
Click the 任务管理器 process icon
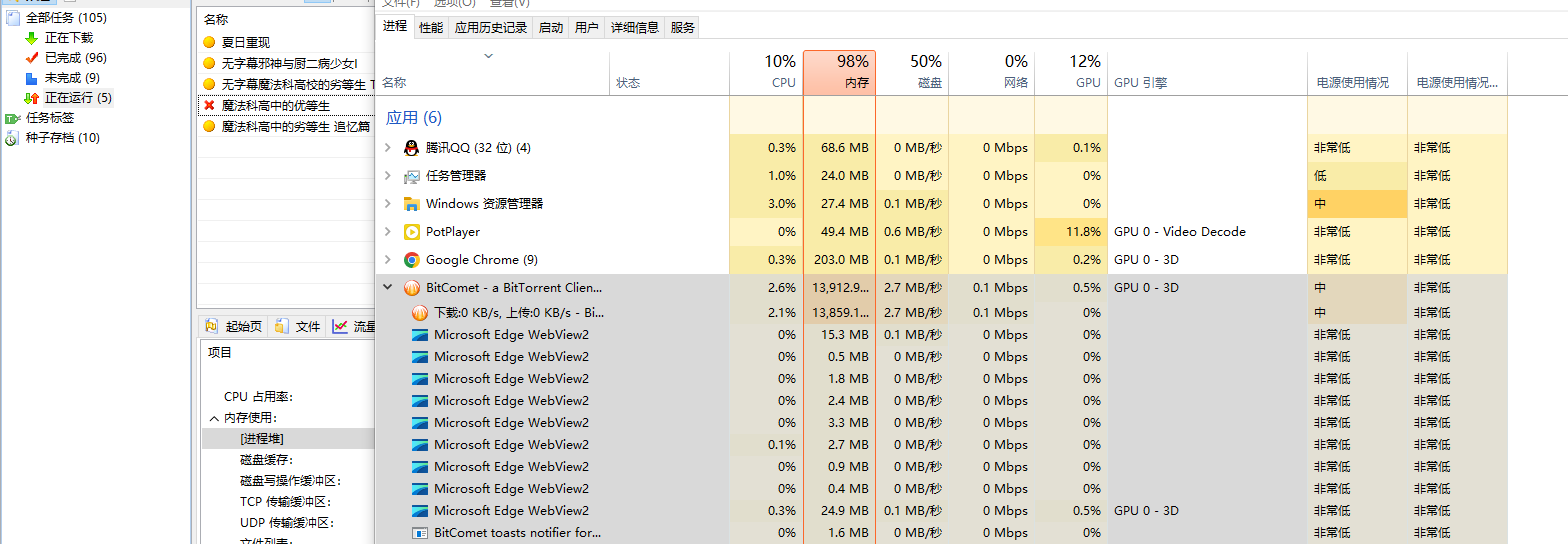click(411, 176)
